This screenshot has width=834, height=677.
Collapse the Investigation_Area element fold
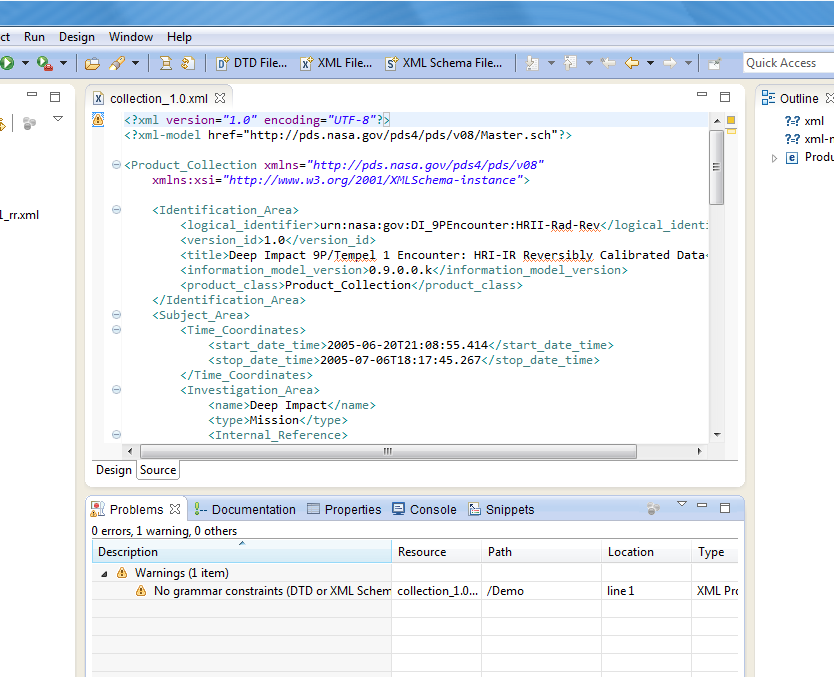(x=116, y=390)
